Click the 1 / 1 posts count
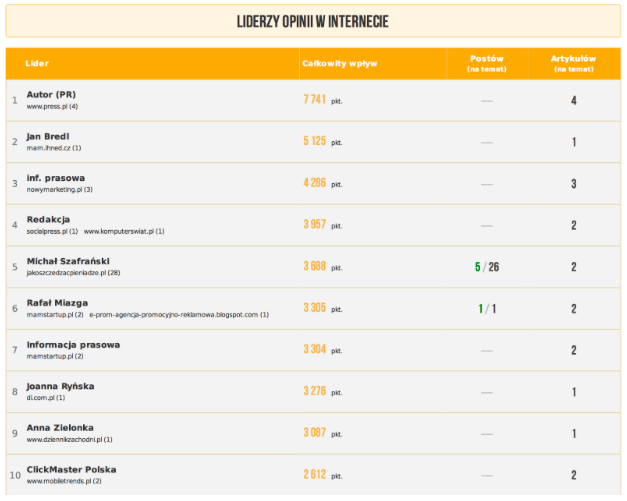Screen dimensions: 627x501 coord(487,309)
